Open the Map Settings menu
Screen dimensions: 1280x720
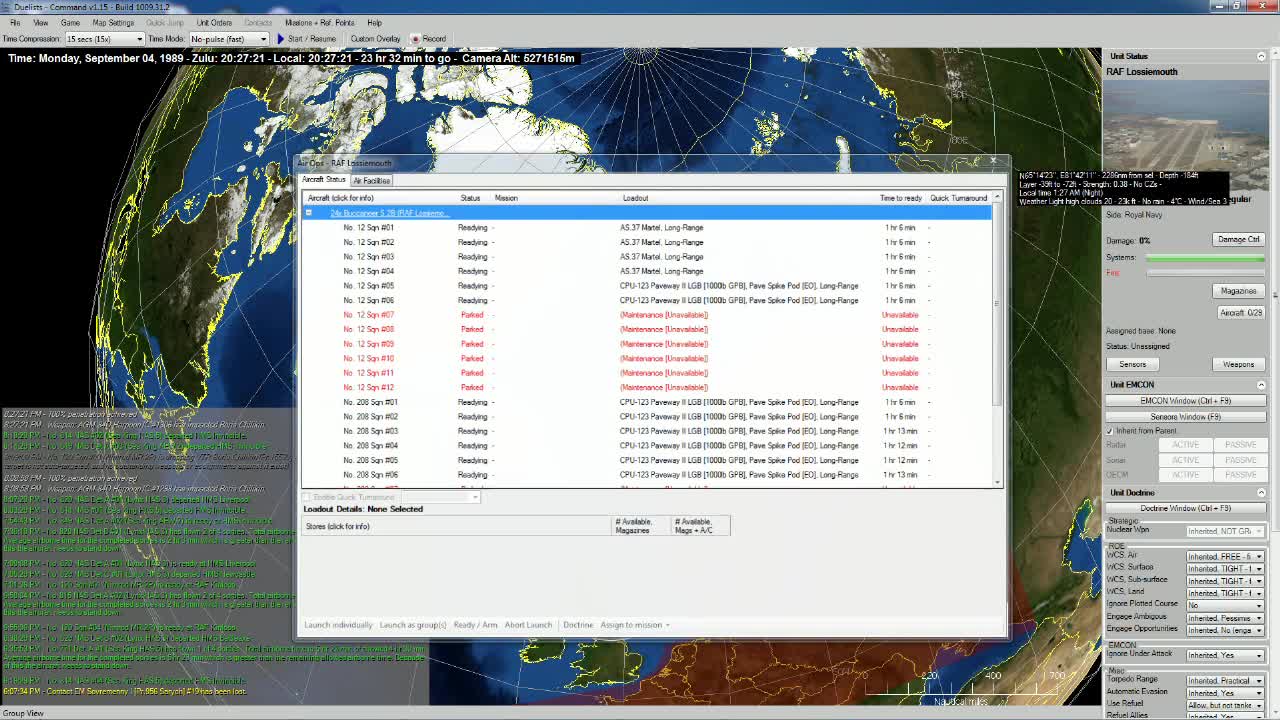tap(113, 22)
